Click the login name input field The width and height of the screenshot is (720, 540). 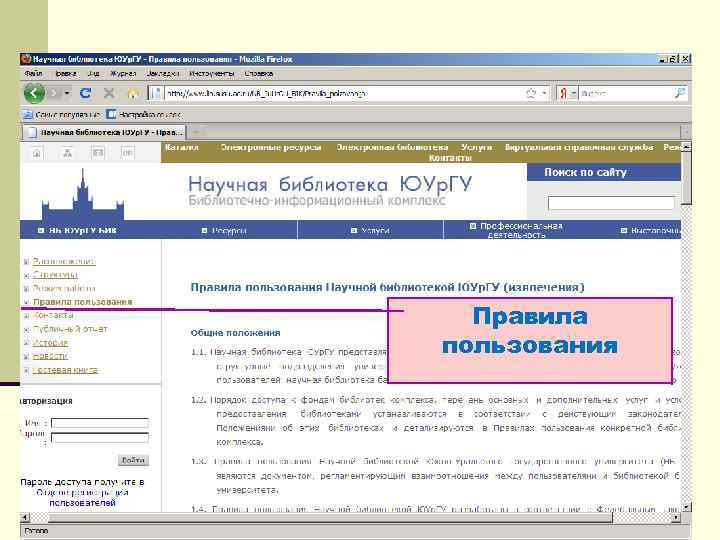tap(100, 423)
